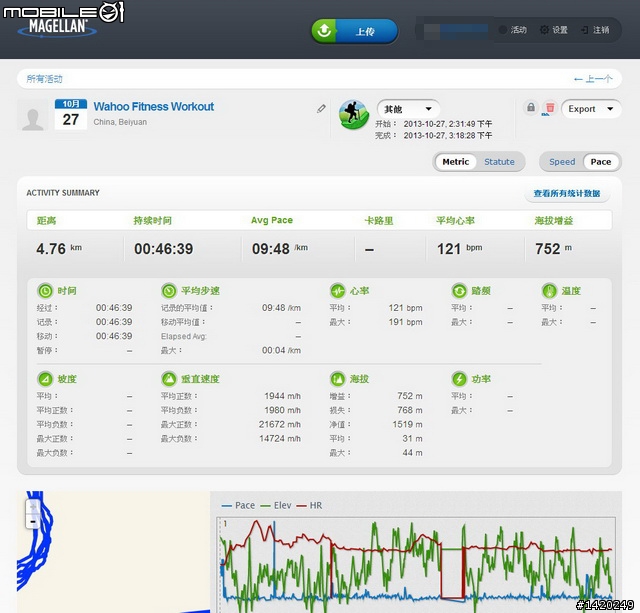Click the pace/elevation/HR chart area
The height and width of the screenshot is (613, 640).
coord(416,565)
